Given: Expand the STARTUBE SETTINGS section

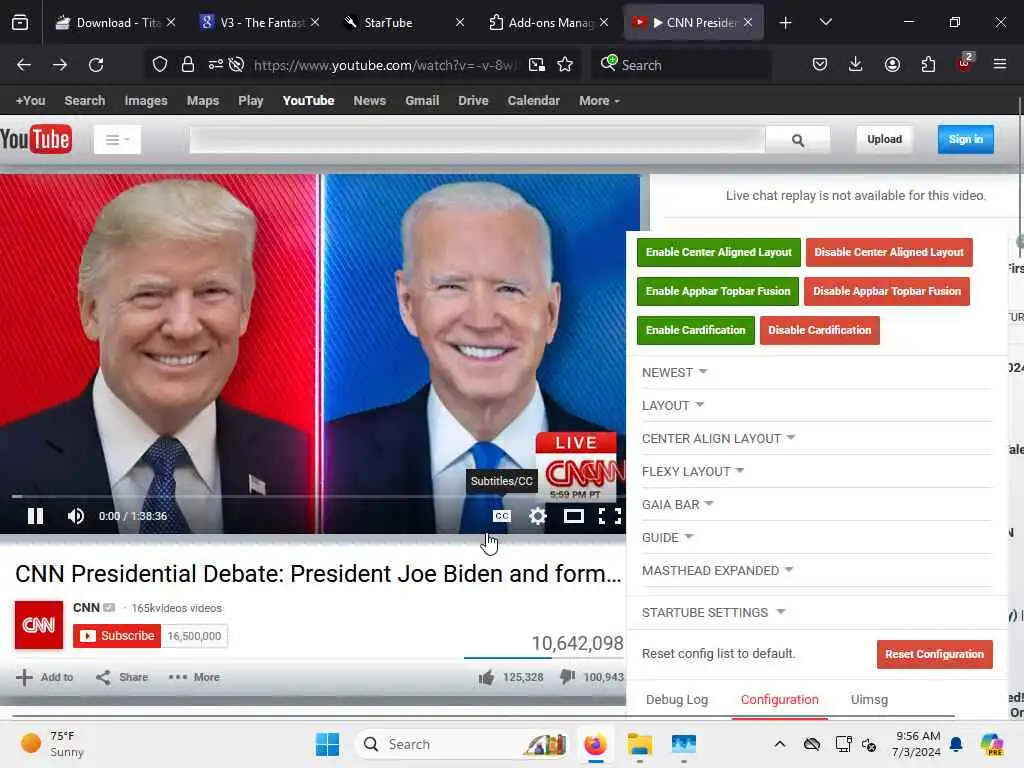Looking at the screenshot, I should click(713, 613).
